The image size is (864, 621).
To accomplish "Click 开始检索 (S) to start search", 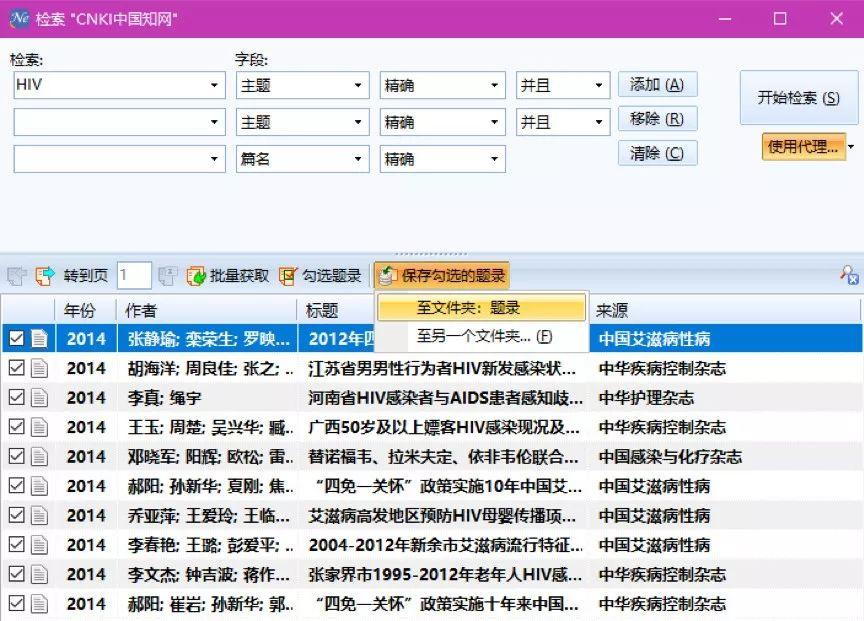I will tap(798, 98).
